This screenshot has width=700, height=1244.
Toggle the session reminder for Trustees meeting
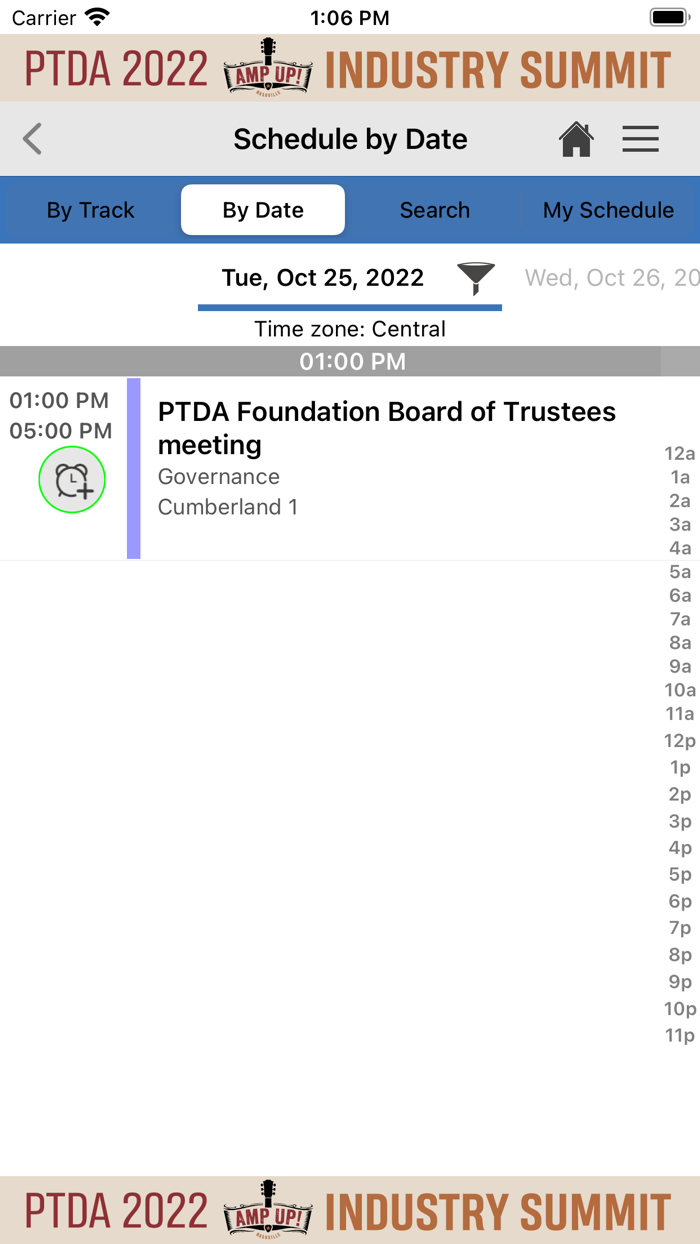tap(71, 480)
